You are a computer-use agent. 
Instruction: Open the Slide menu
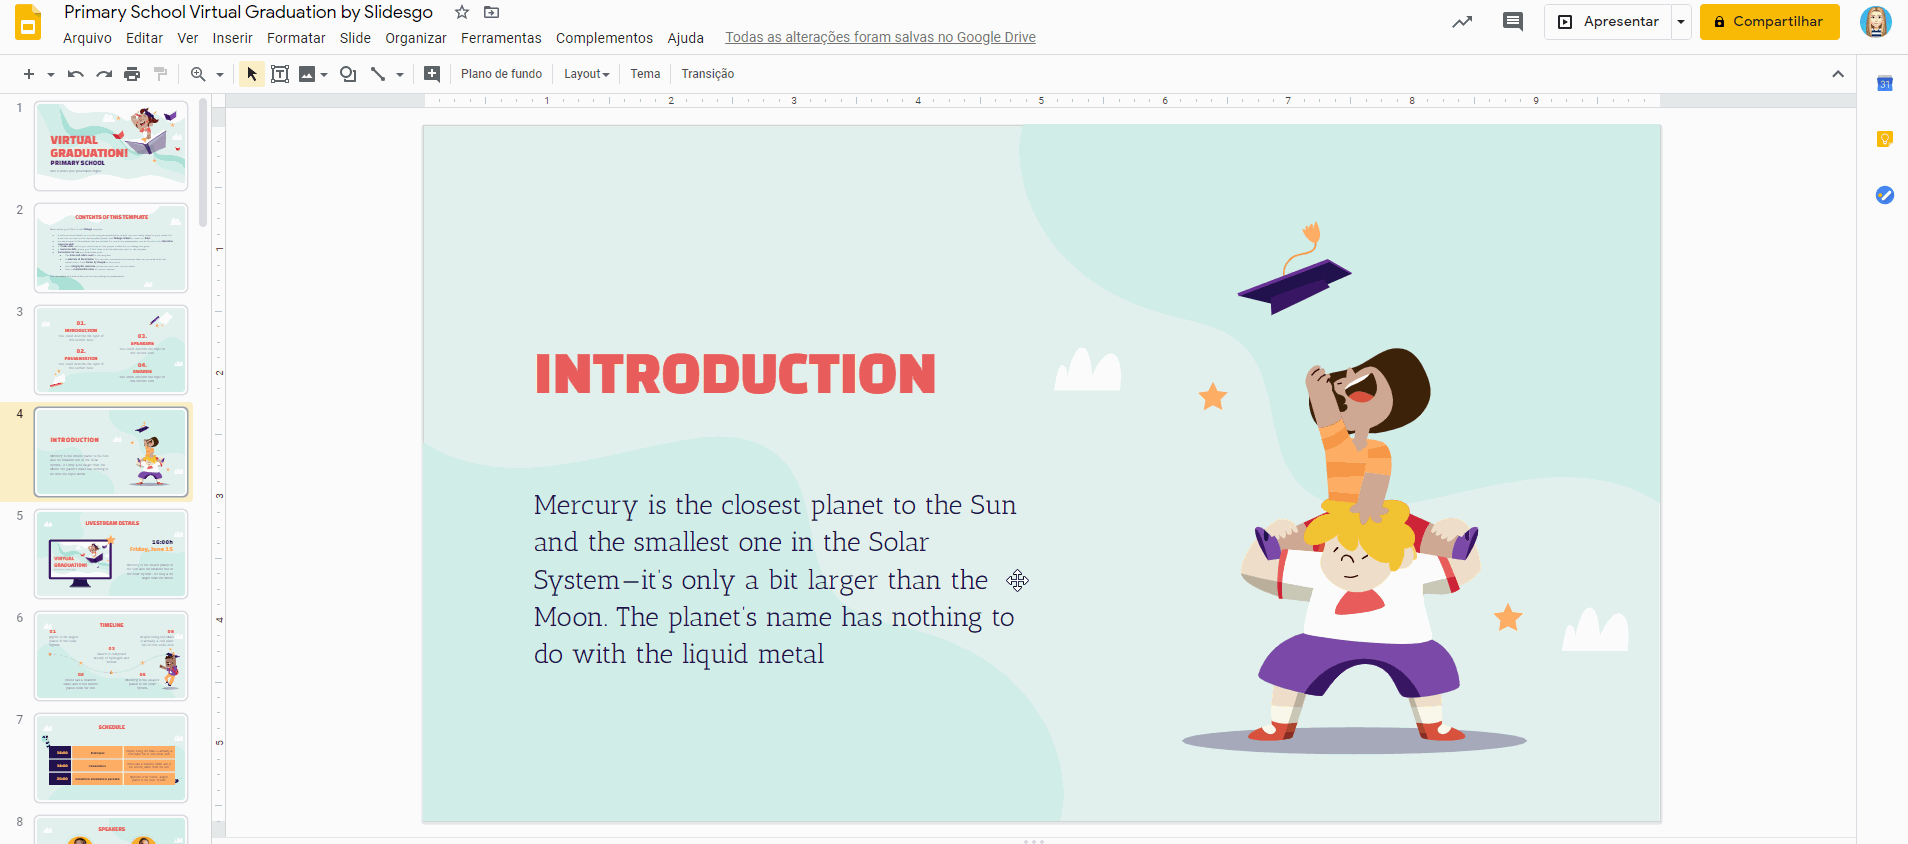[x=355, y=38]
